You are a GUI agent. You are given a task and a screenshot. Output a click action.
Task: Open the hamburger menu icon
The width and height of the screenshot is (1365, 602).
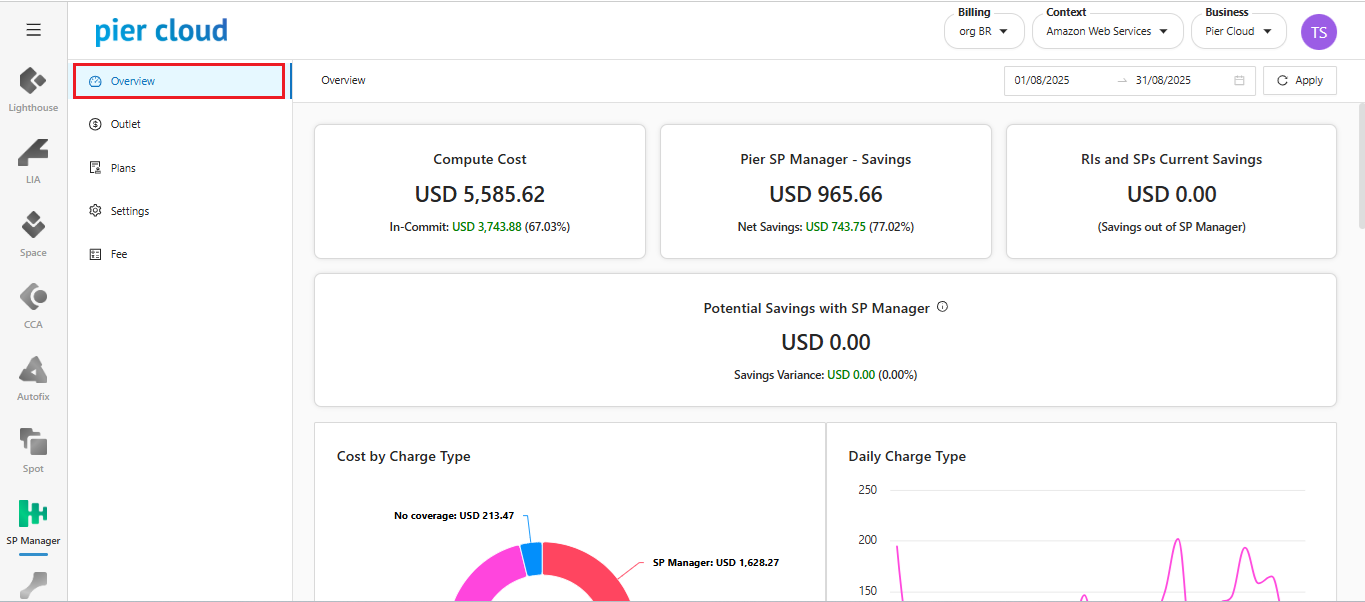(33, 30)
